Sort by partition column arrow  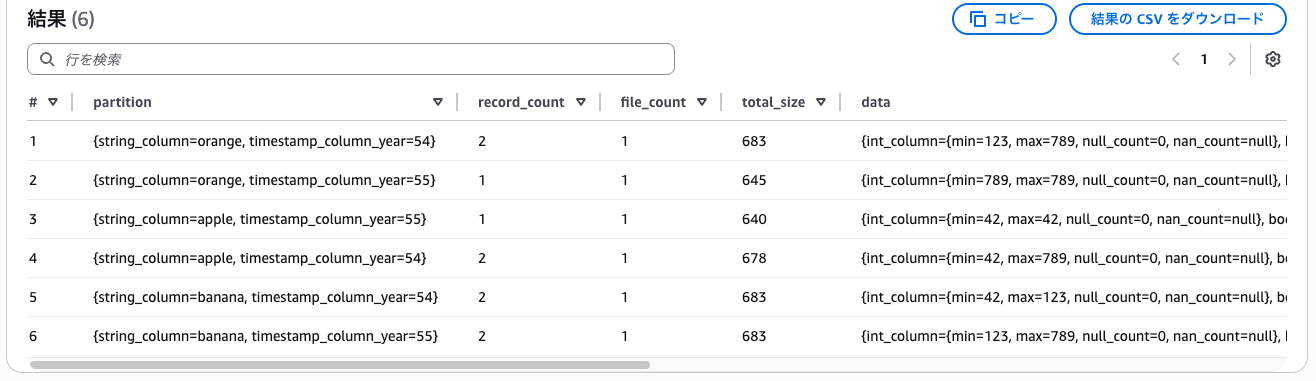[x=438, y=102]
